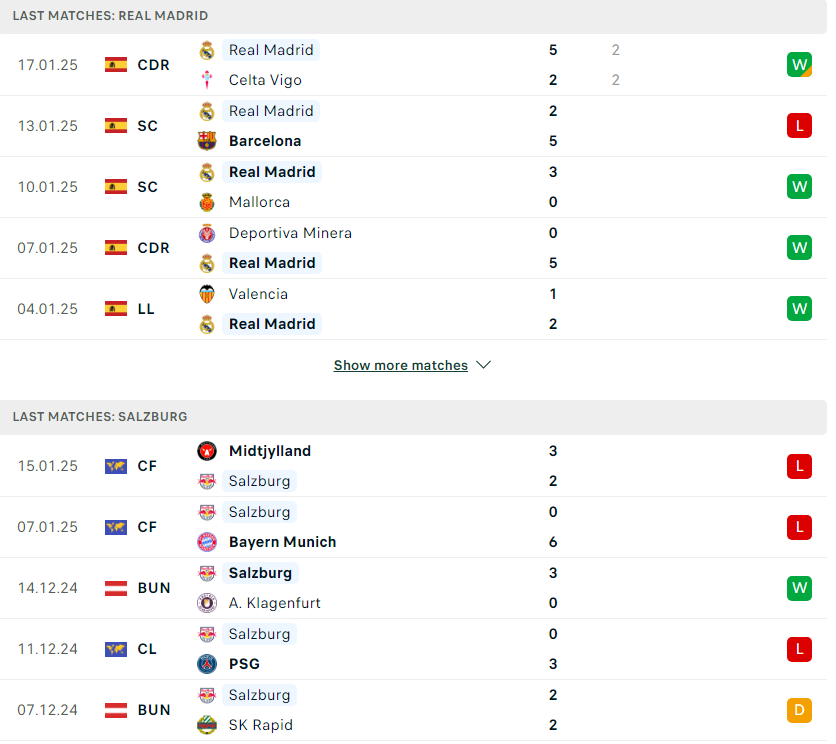Open the Last Matches: Salzburg header
The image size is (836, 744).
click(x=413, y=418)
